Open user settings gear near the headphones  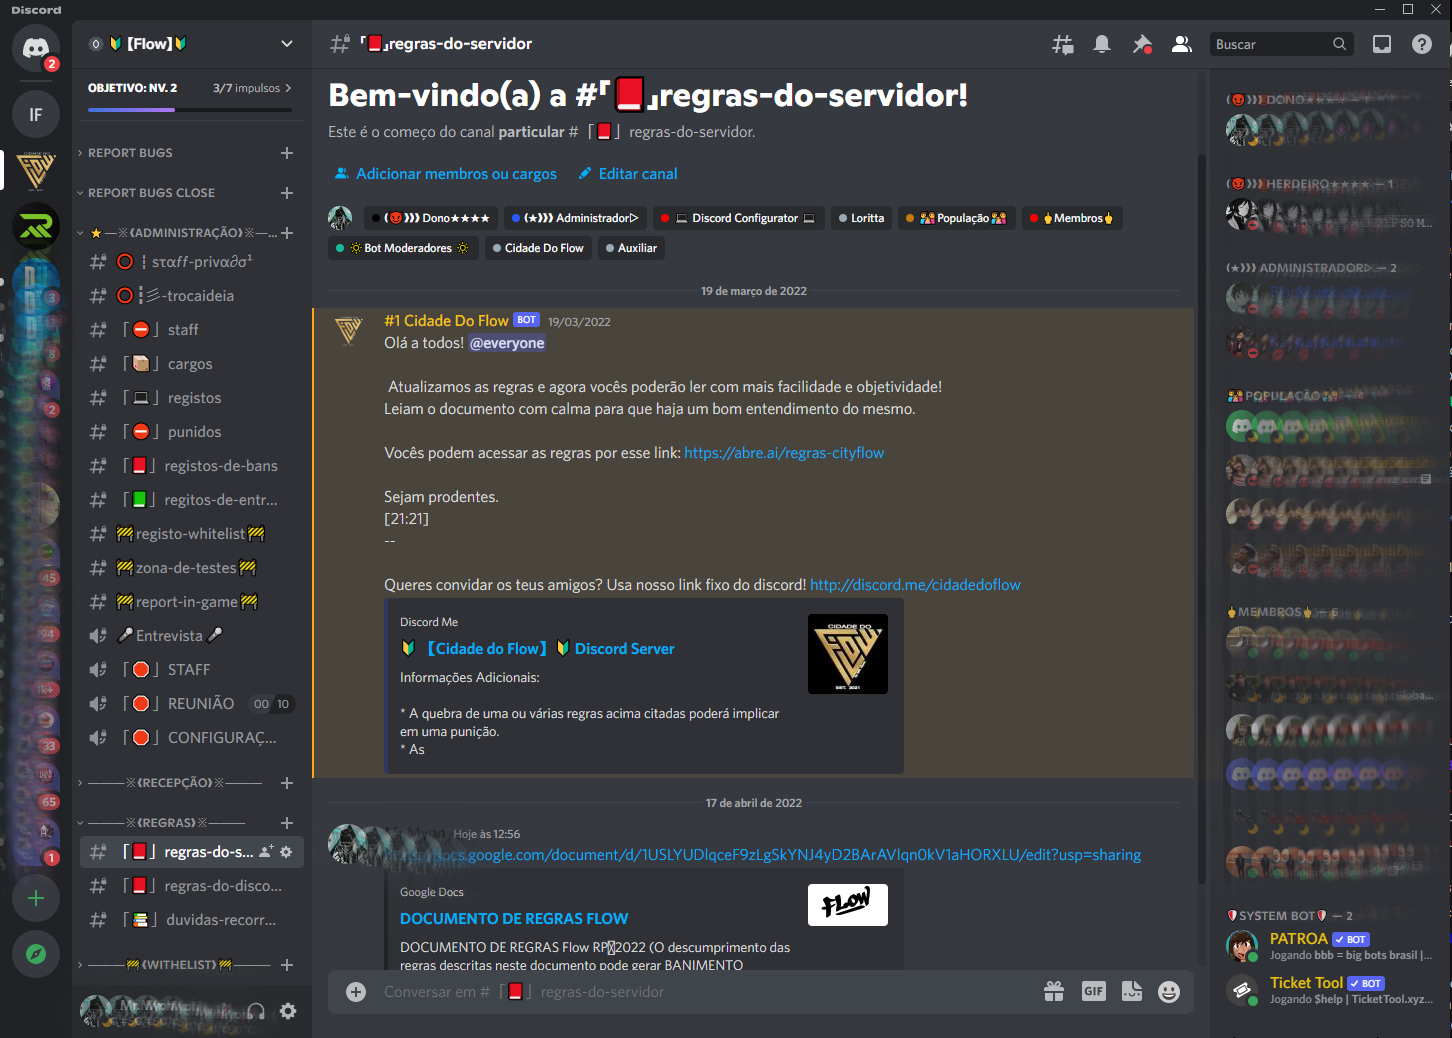pyautogui.click(x=288, y=1011)
